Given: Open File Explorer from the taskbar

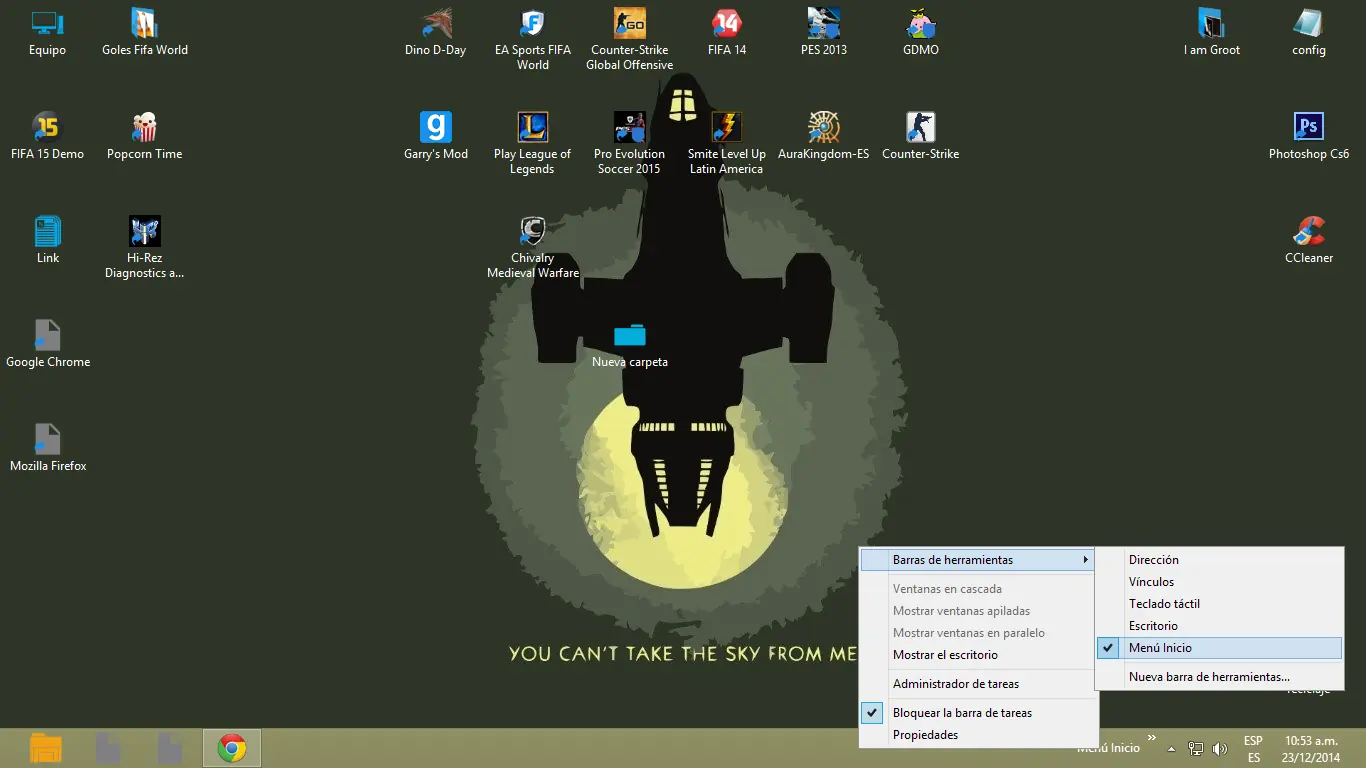Looking at the screenshot, I should (x=46, y=748).
